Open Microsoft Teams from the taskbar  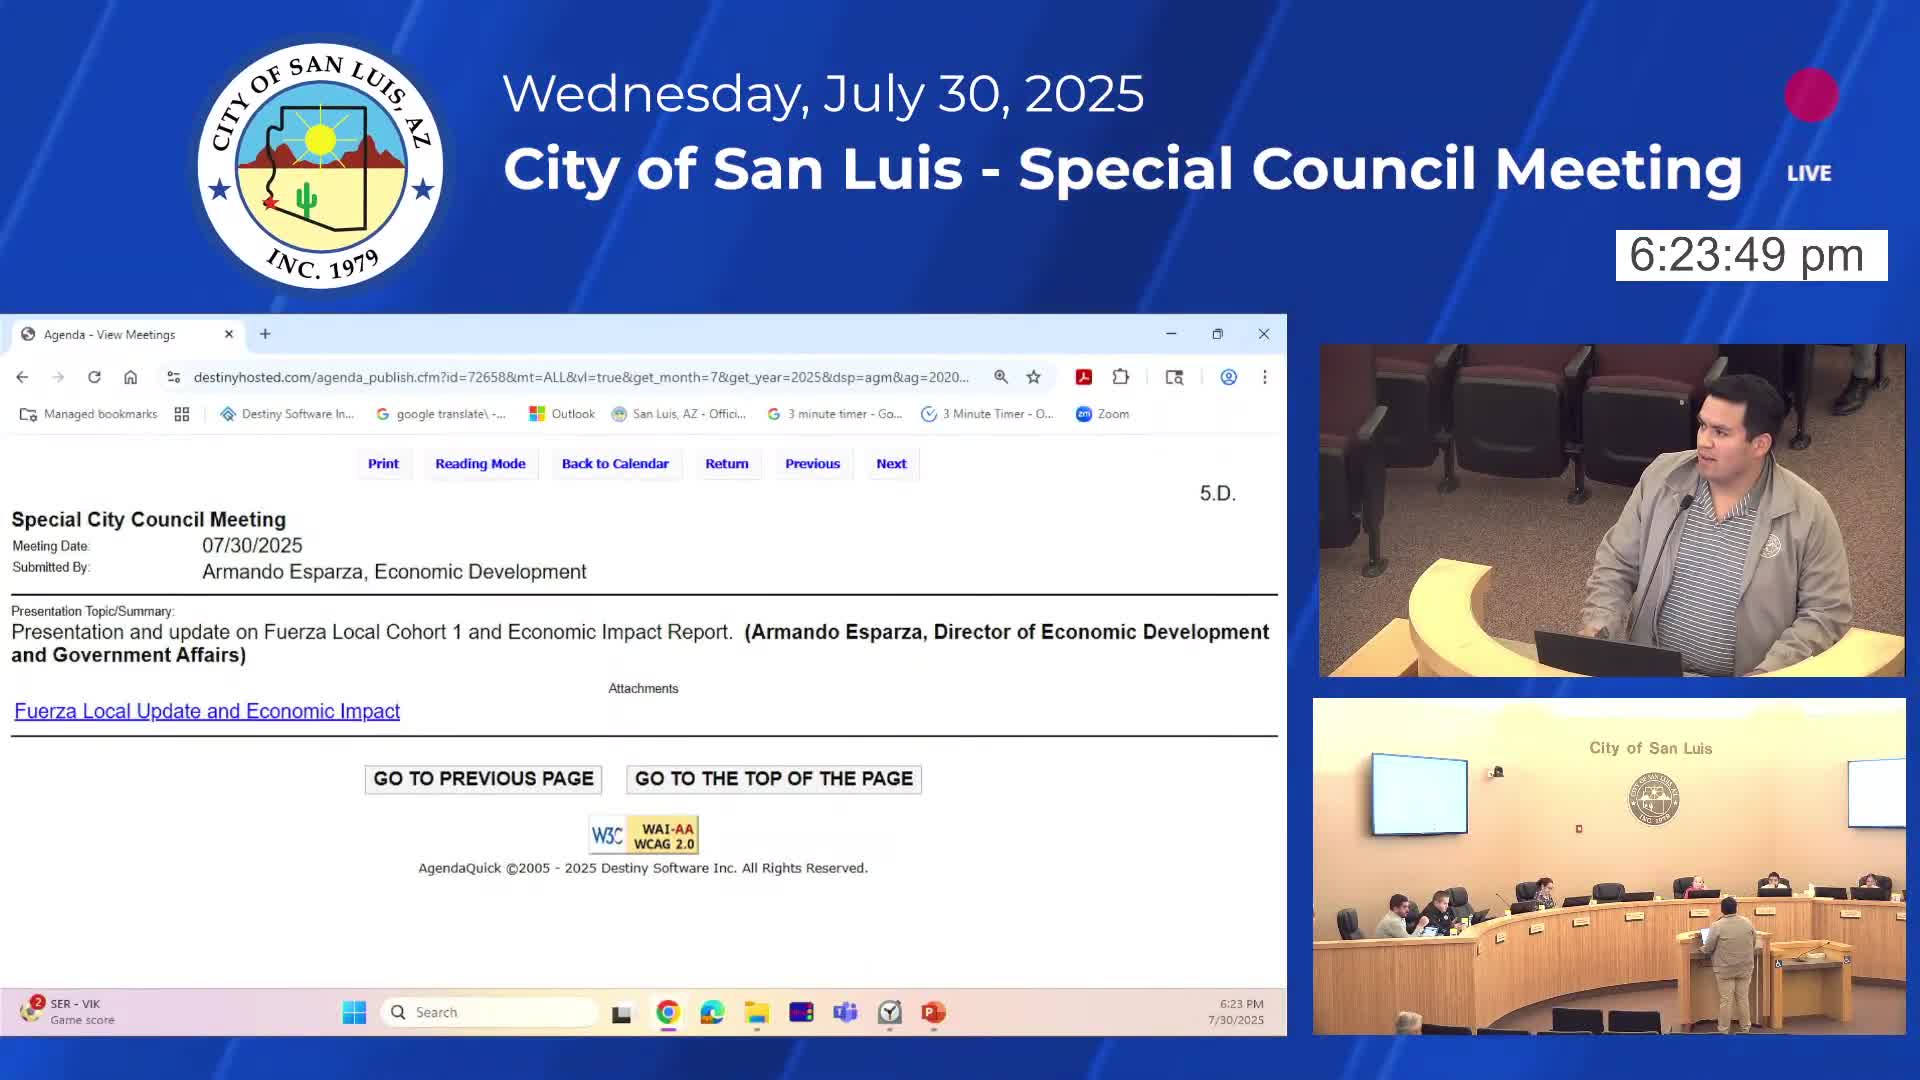tap(845, 1012)
